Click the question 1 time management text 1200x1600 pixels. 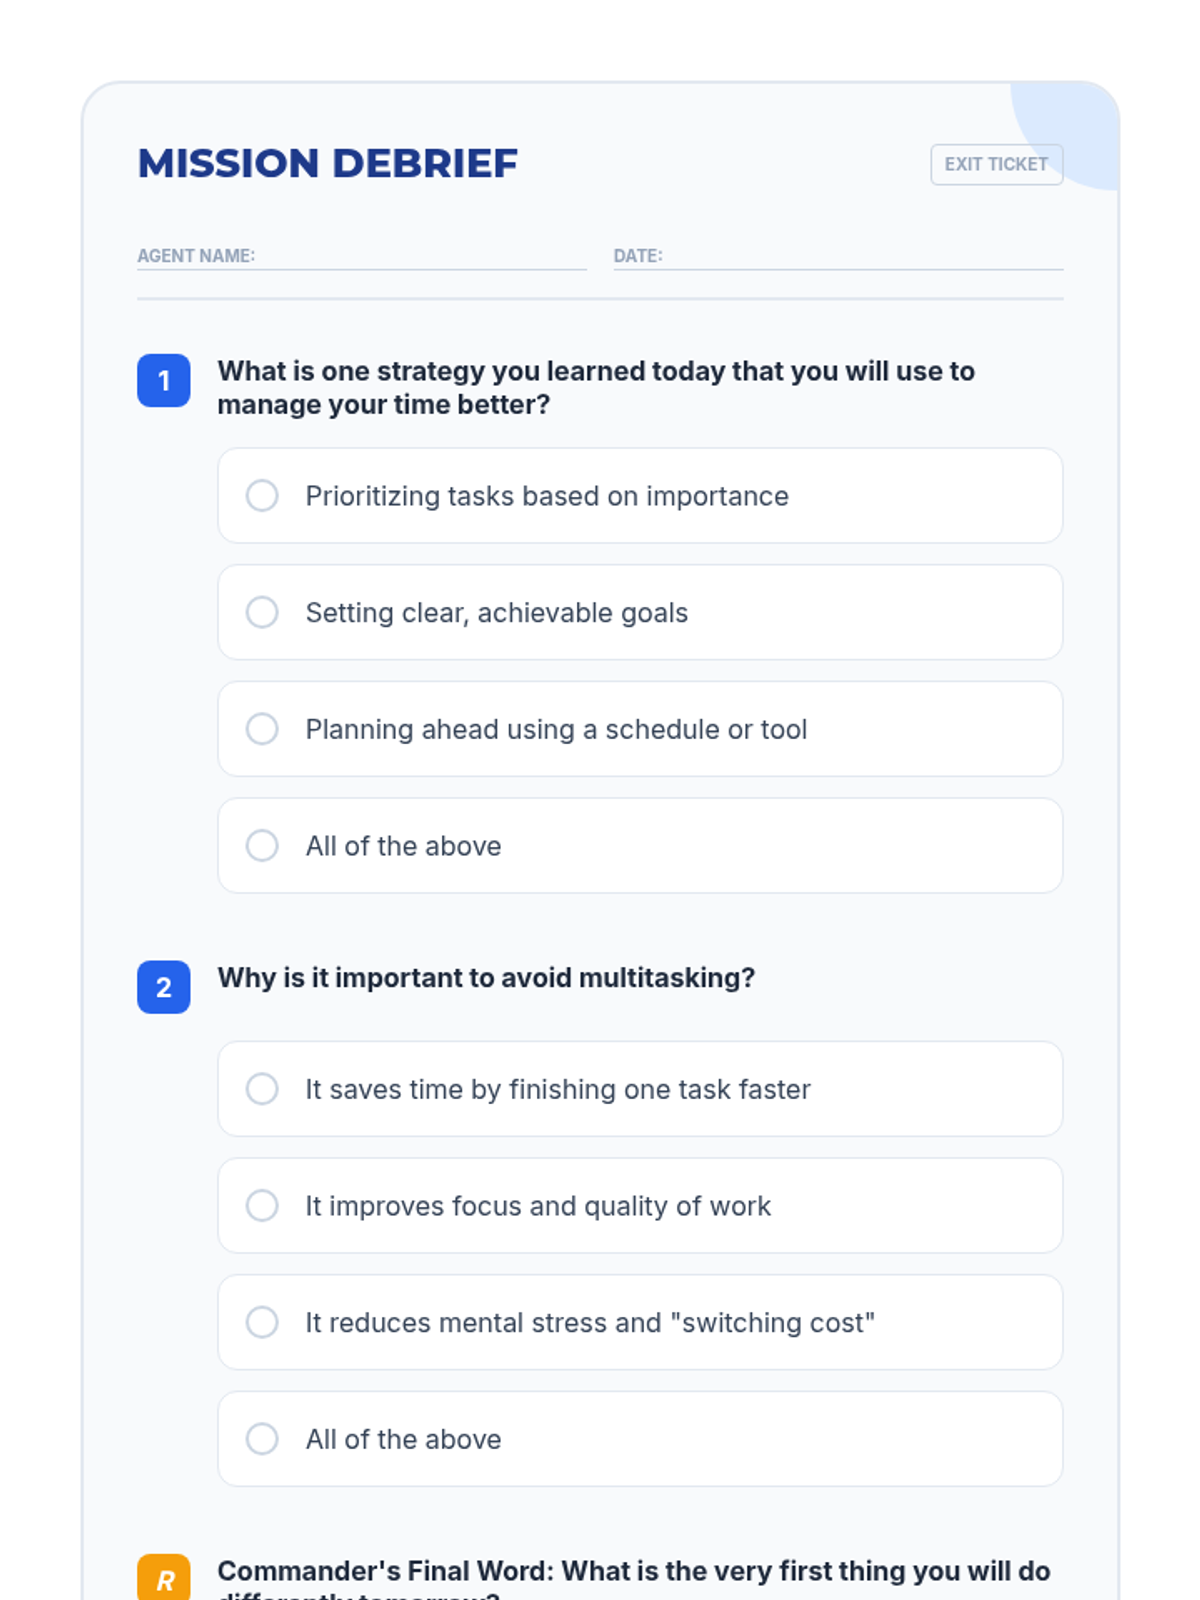point(596,388)
